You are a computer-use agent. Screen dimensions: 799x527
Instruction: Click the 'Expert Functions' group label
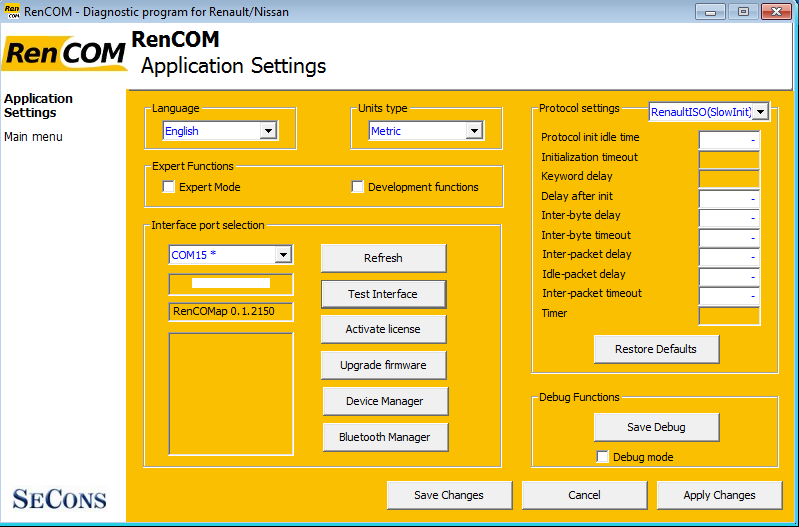coord(193,166)
